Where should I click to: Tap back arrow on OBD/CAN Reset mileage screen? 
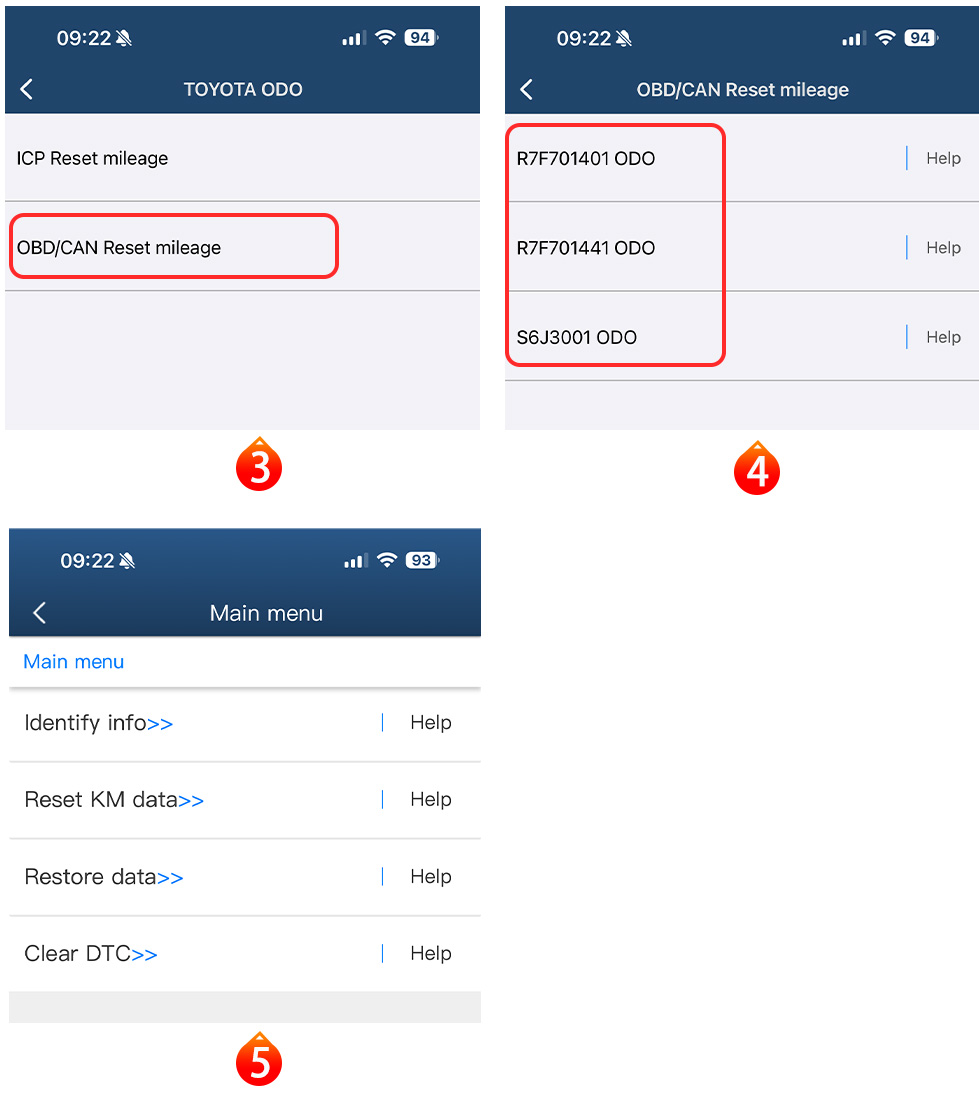coord(526,89)
